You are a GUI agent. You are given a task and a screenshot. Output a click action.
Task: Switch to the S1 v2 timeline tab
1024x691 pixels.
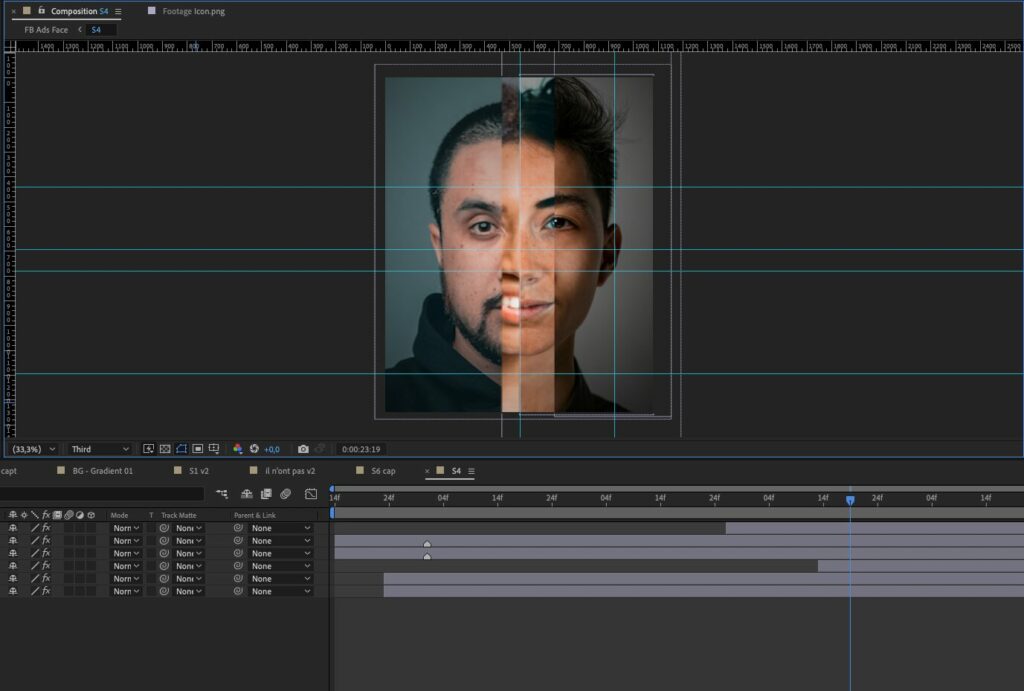pyautogui.click(x=198, y=471)
